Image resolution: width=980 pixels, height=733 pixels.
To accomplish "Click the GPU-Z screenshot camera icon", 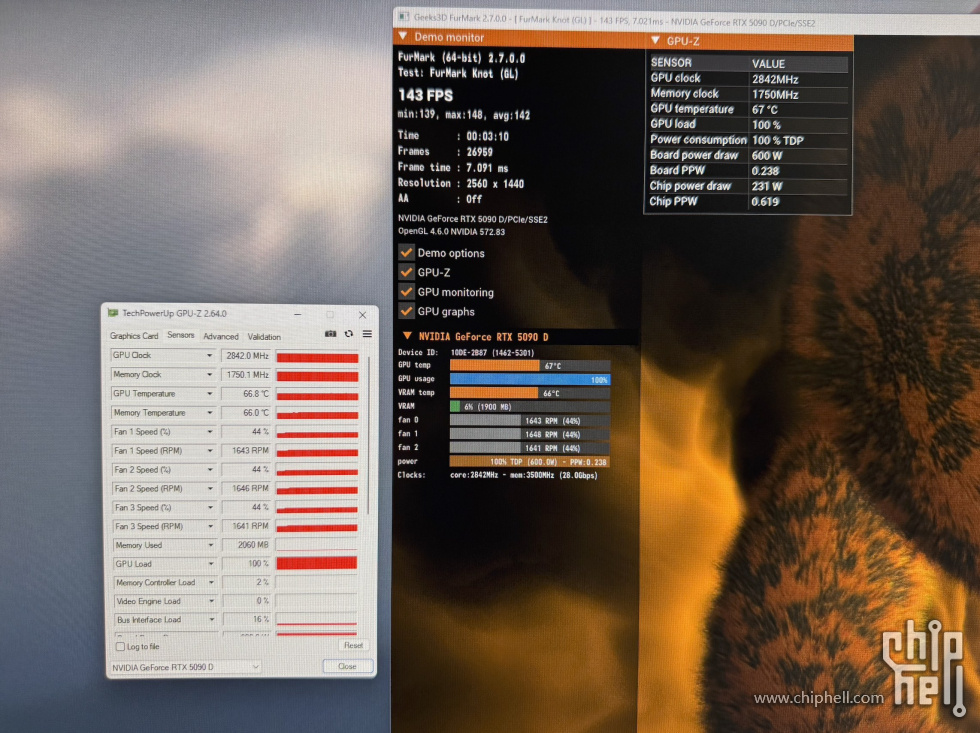I will coord(330,334).
